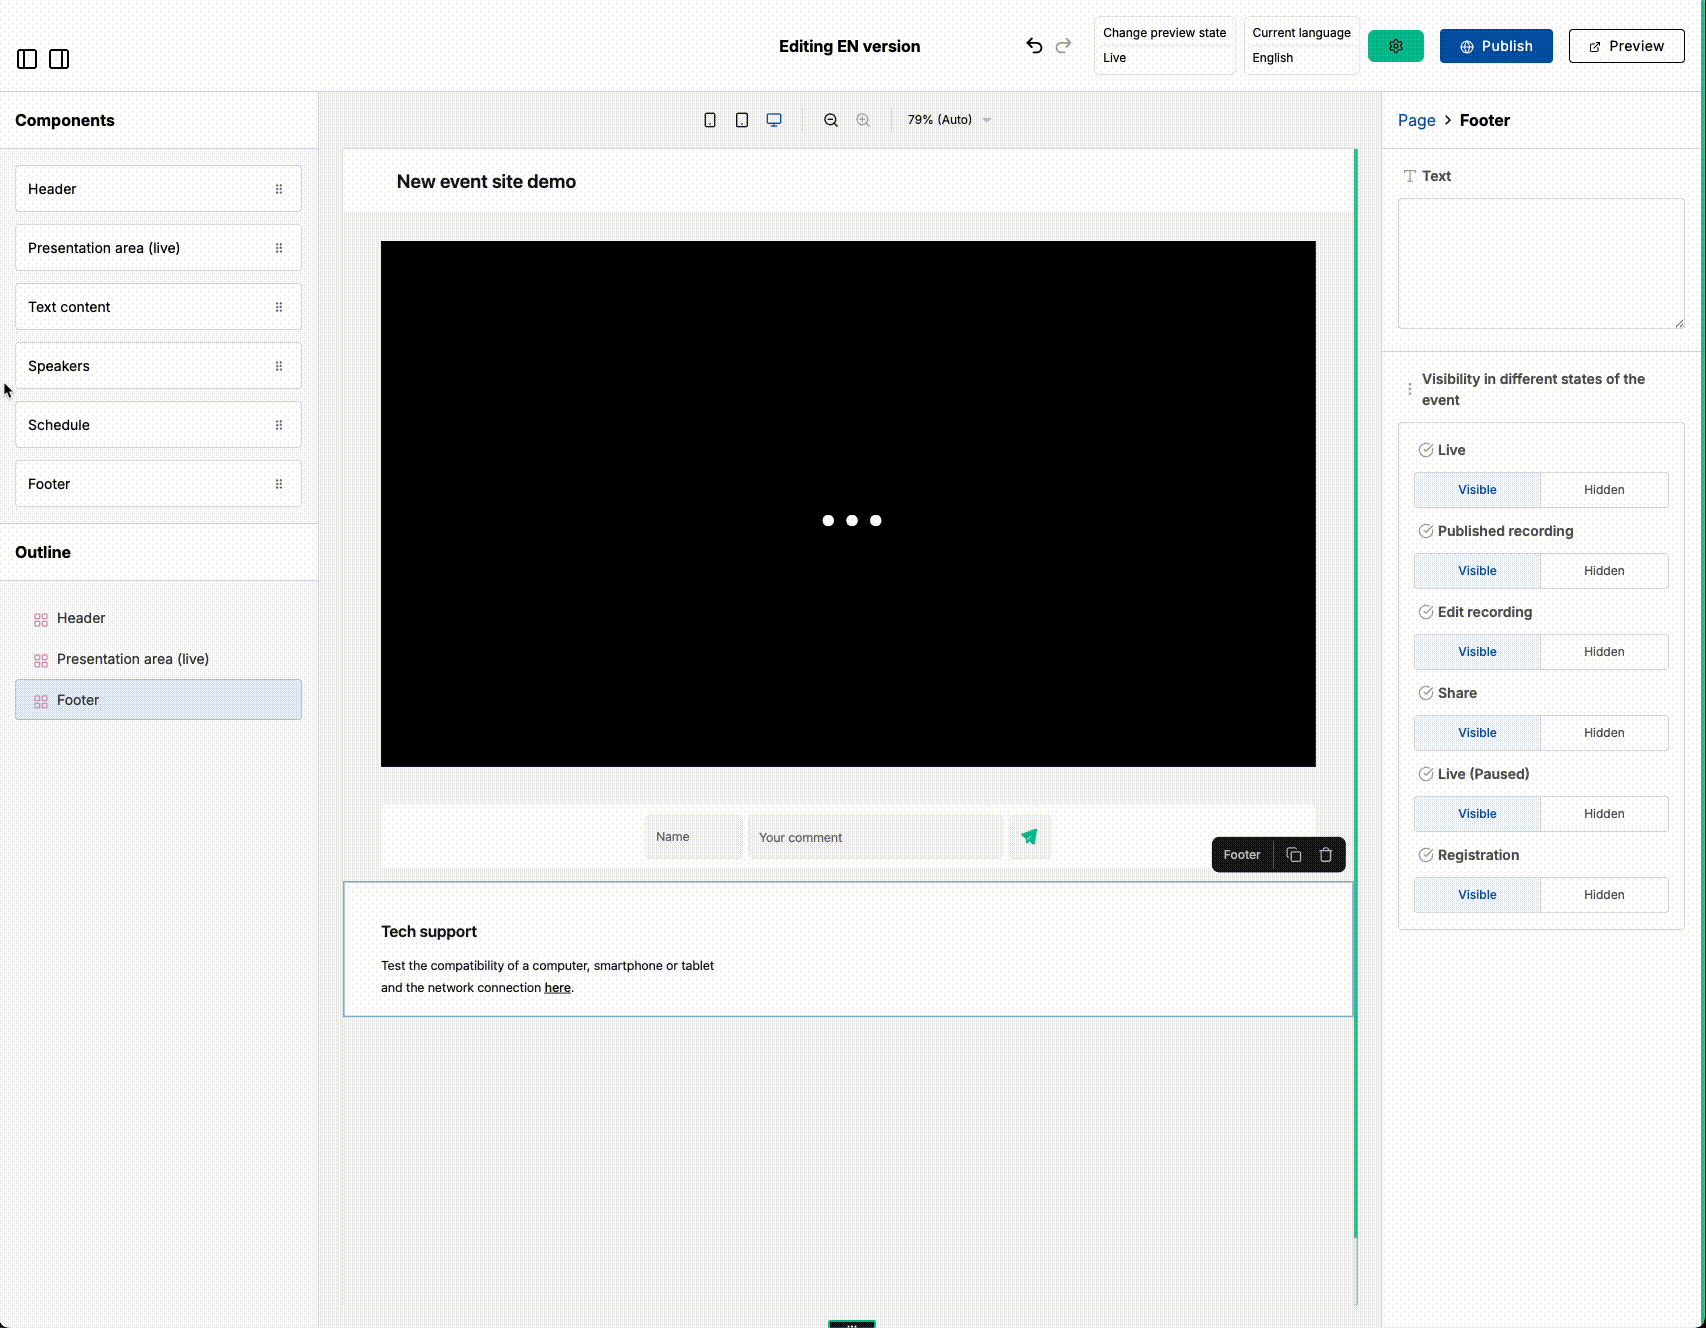Select the mobile phone preview icon

[x=710, y=119]
